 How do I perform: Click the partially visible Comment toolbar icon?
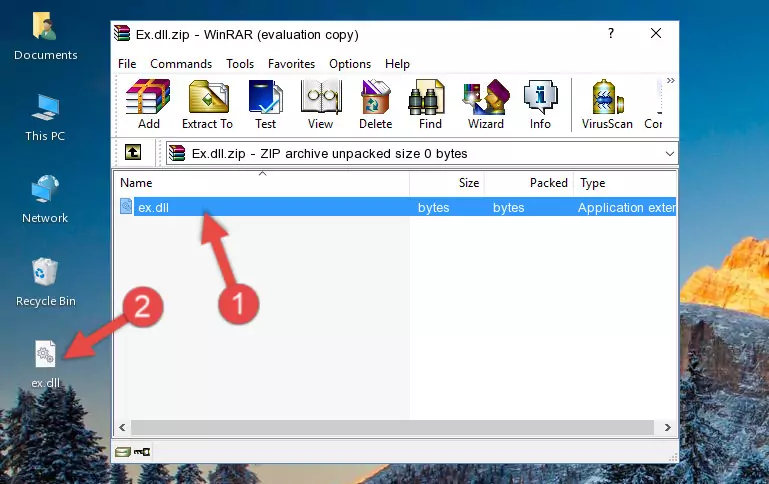click(x=654, y=104)
